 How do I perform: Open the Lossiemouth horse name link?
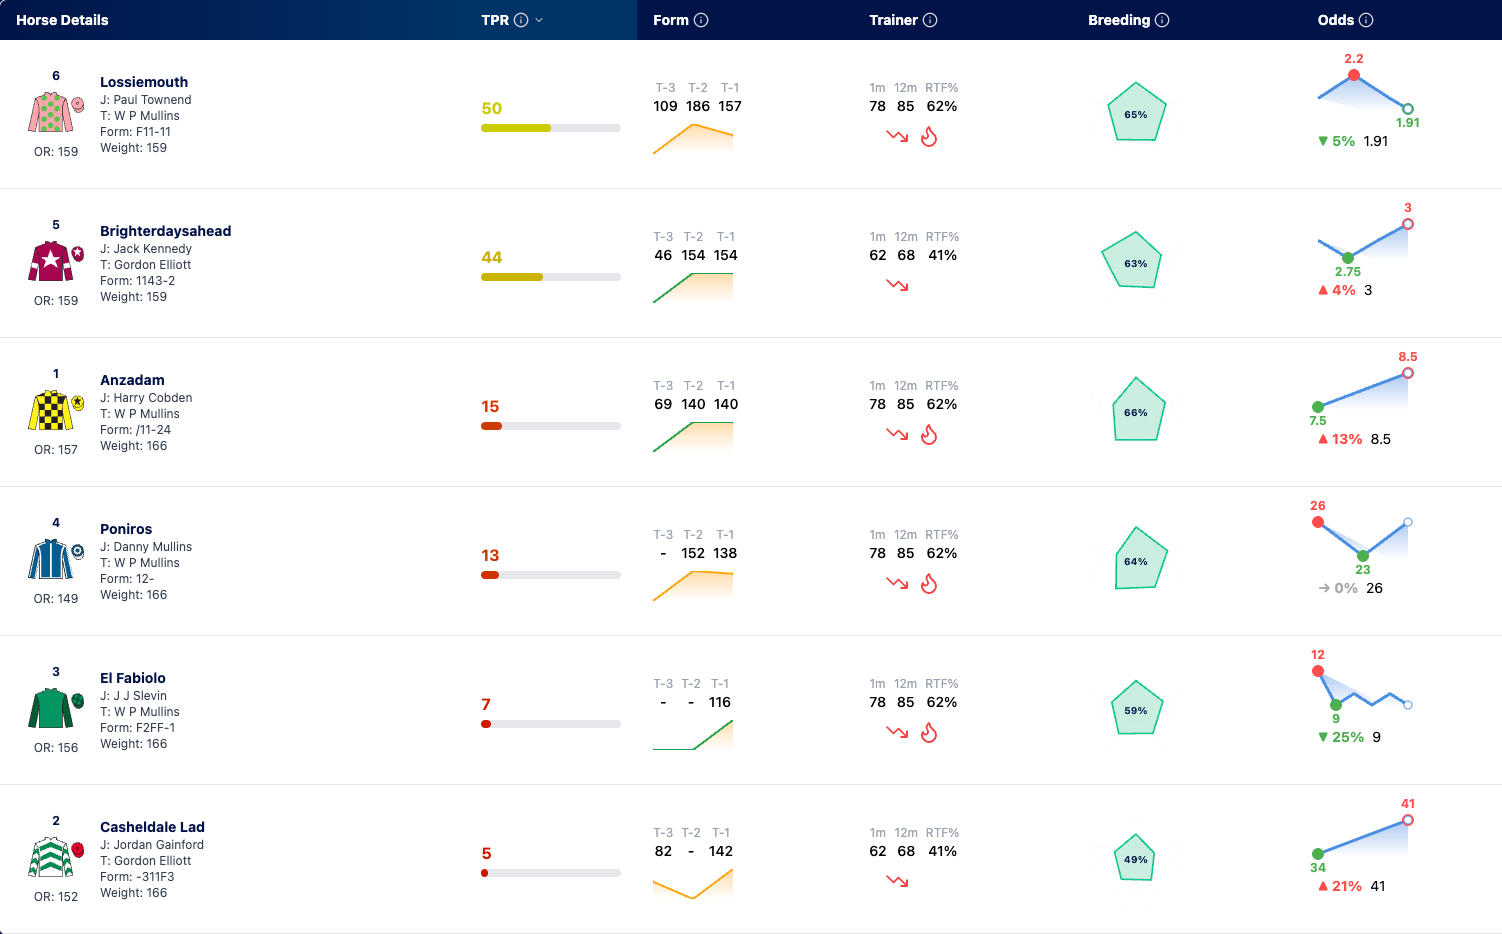coord(144,82)
